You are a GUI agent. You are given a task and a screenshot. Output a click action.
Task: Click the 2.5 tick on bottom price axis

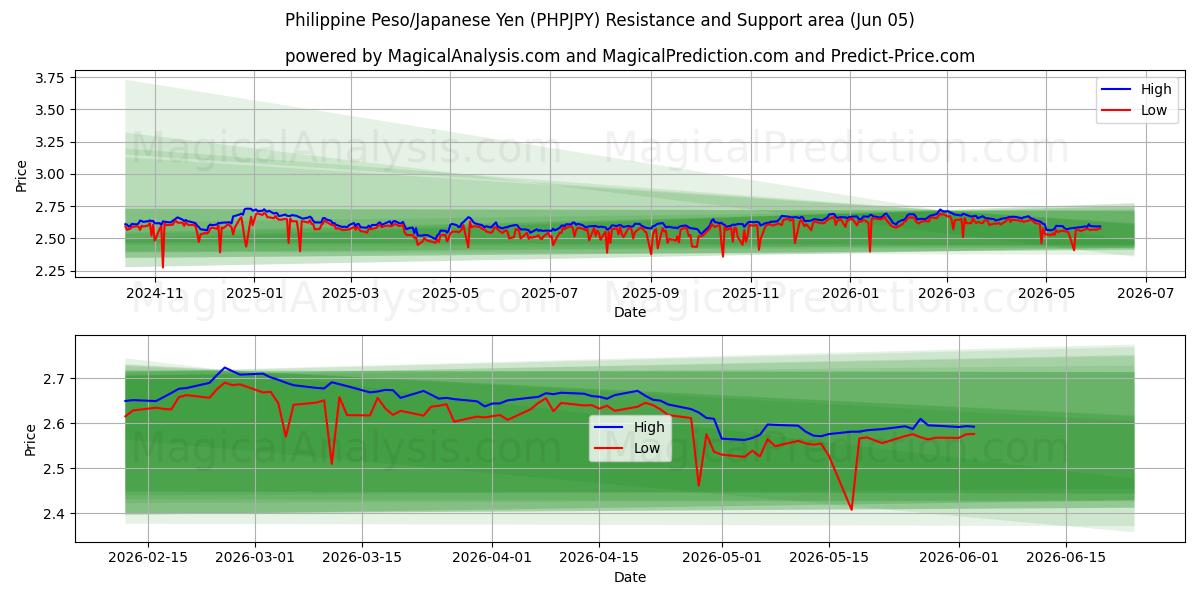(x=54, y=469)
